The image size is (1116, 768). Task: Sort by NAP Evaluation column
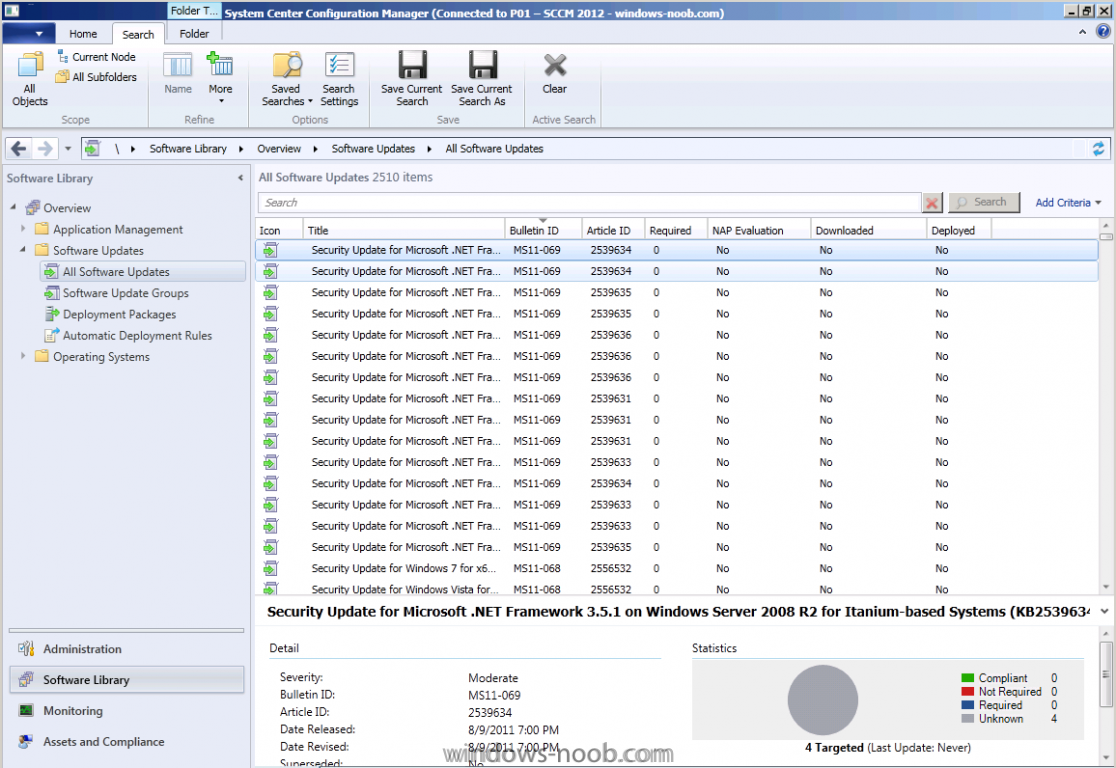pos(759,230)
